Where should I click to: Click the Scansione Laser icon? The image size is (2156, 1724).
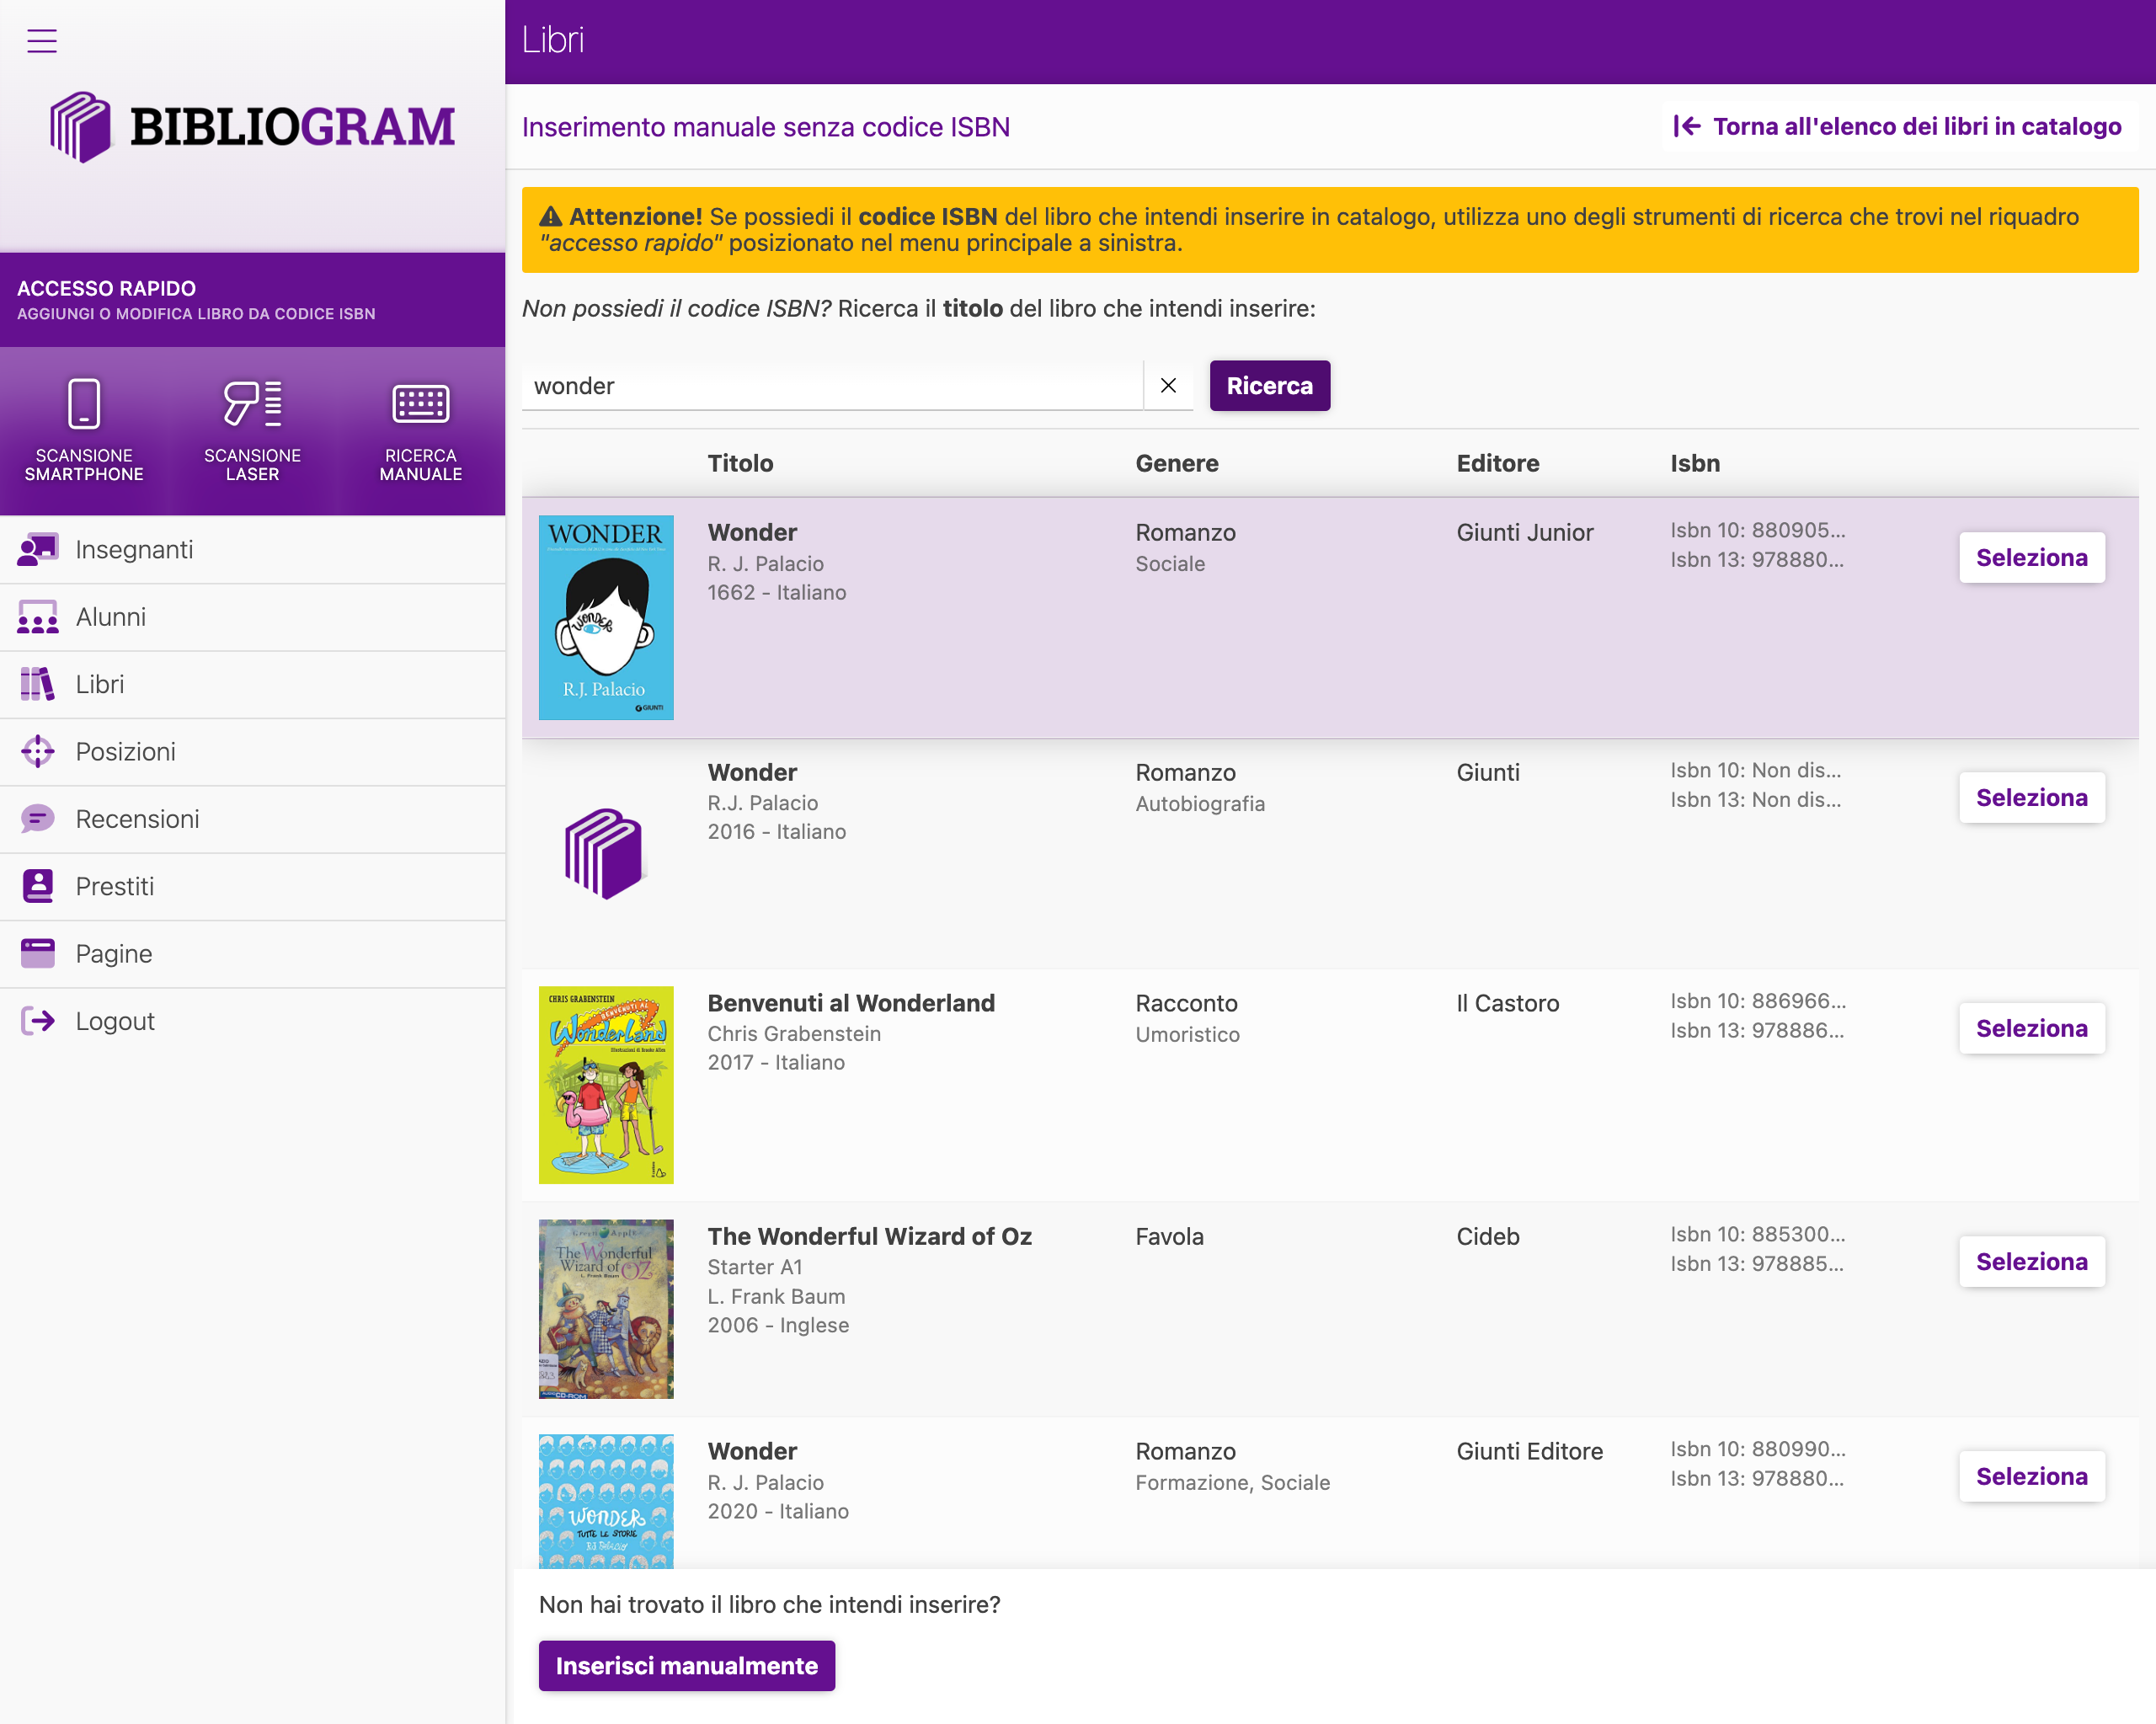coord(252,404)
